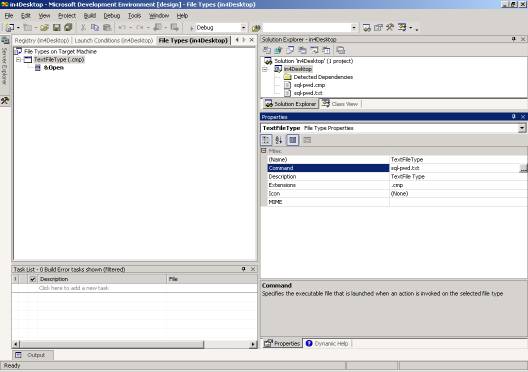Toggle the checkmark column header in Task List
The height and width of the screenshot is (372, 528).
tap(32, 279)
